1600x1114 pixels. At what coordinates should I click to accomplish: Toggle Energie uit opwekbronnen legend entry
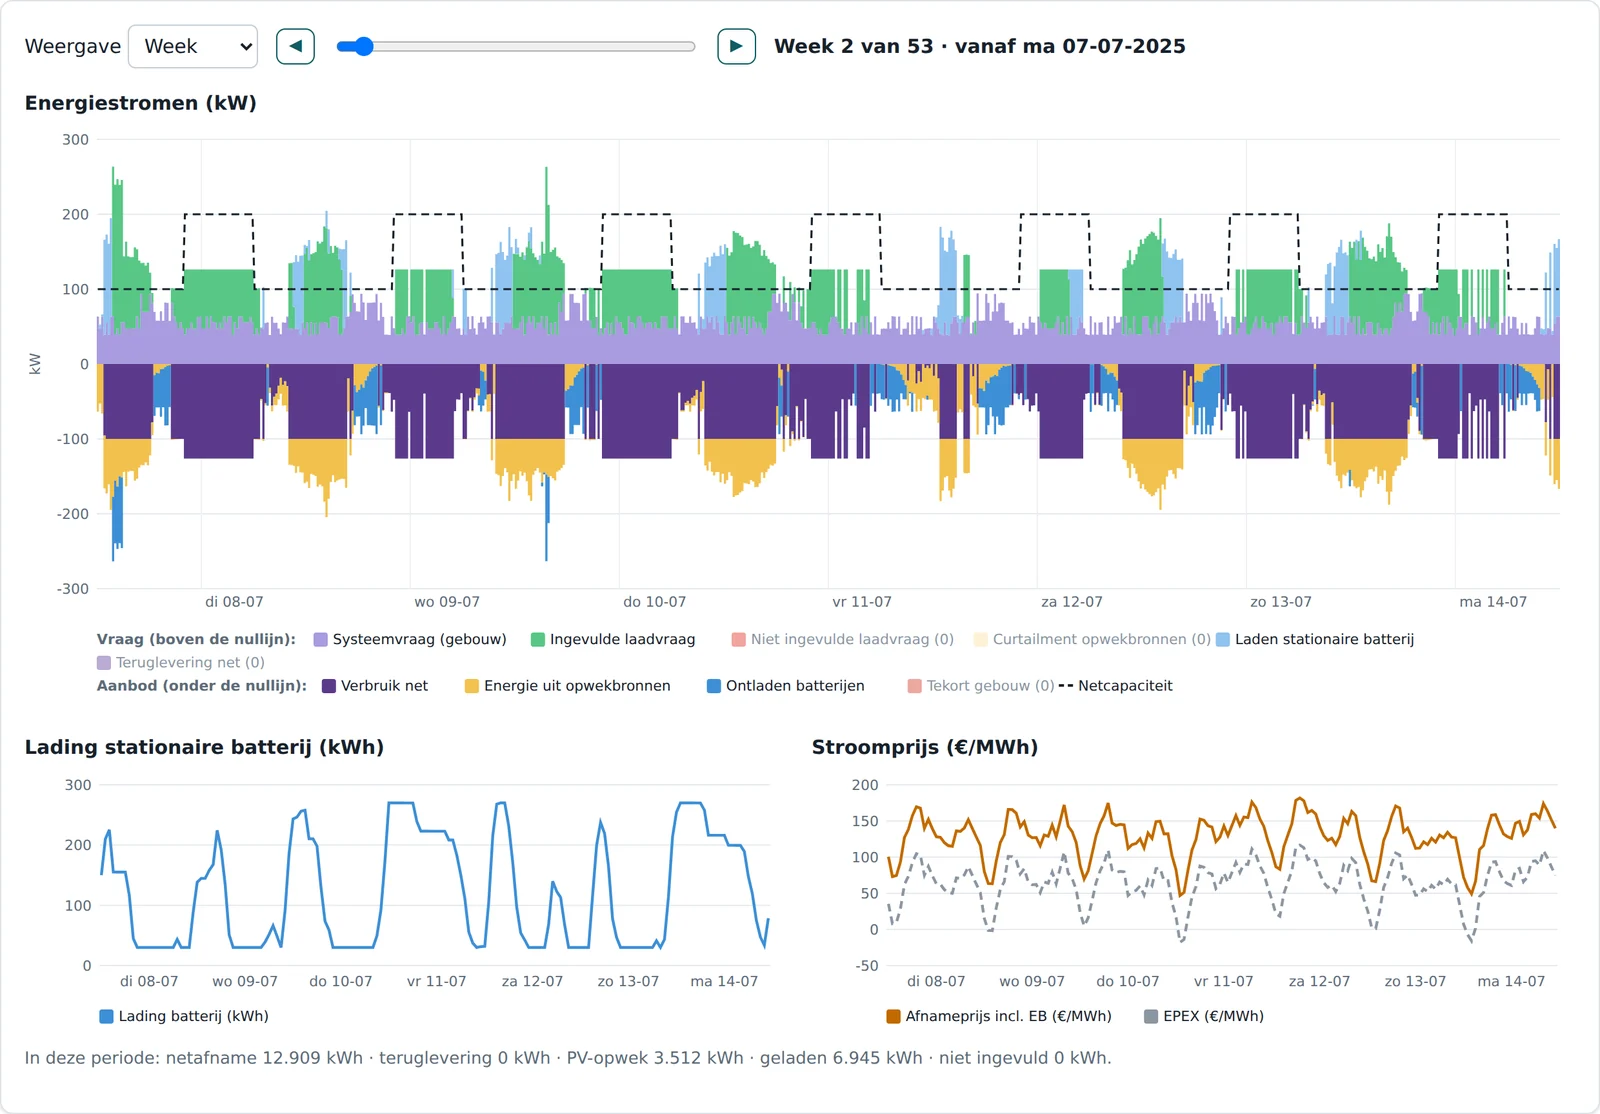tap(568, 685)
